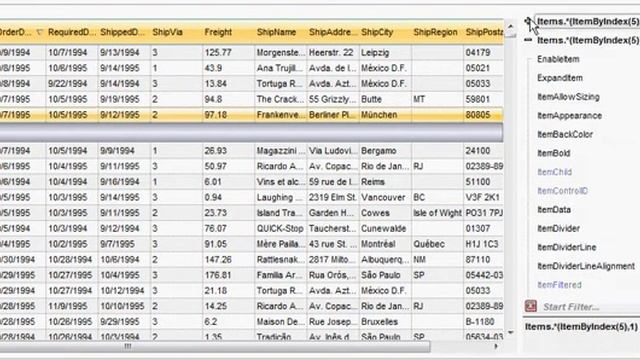Viewport: 640px width, 360px height.
Task: Click the Rattlesnak... ship name cell
Action: click(x=280, y=259)
